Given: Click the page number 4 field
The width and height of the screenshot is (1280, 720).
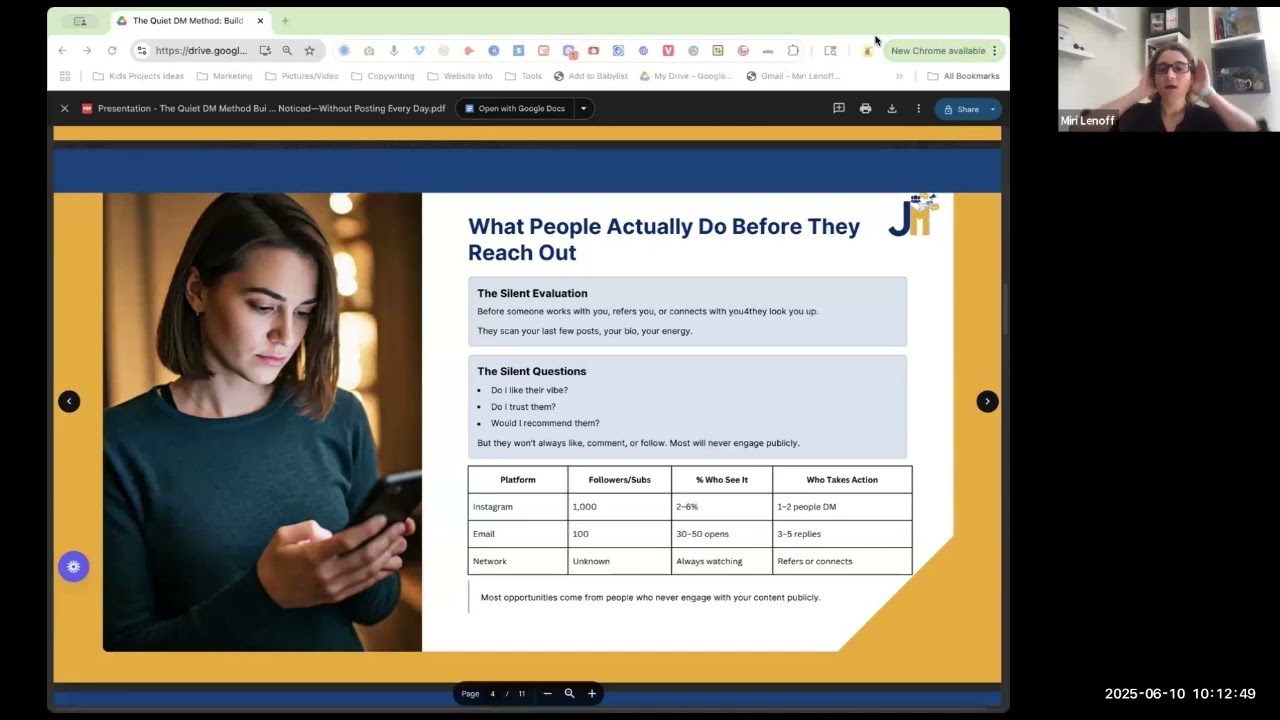Looking at the screenshot, I should (x=492, y=693).
